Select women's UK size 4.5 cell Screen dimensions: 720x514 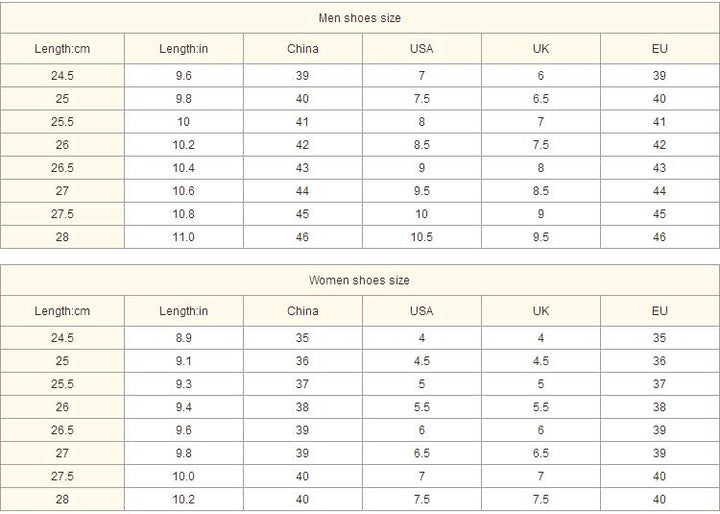click(x=541, y=361)
